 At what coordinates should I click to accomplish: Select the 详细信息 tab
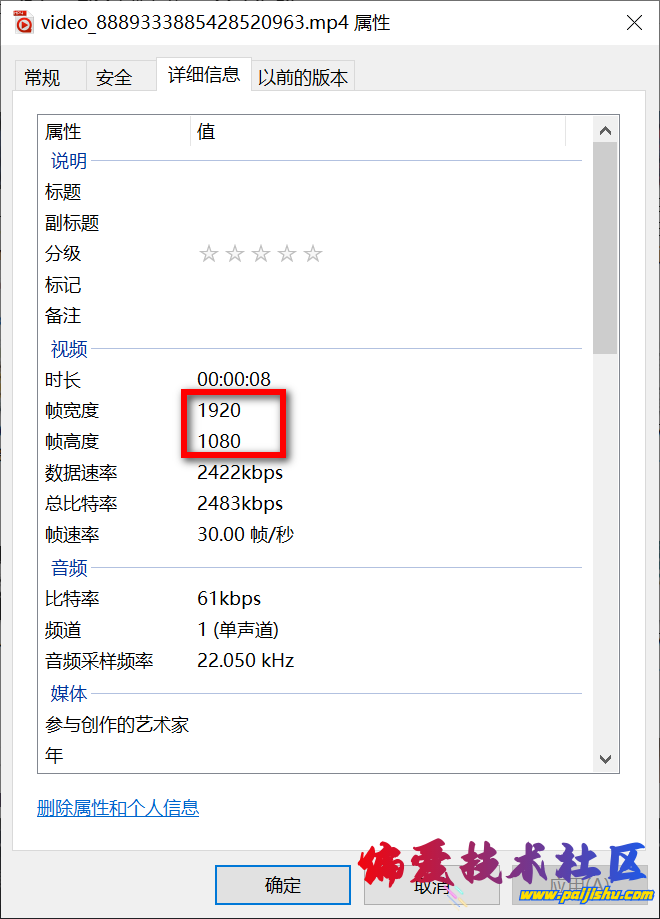[203, 75]
